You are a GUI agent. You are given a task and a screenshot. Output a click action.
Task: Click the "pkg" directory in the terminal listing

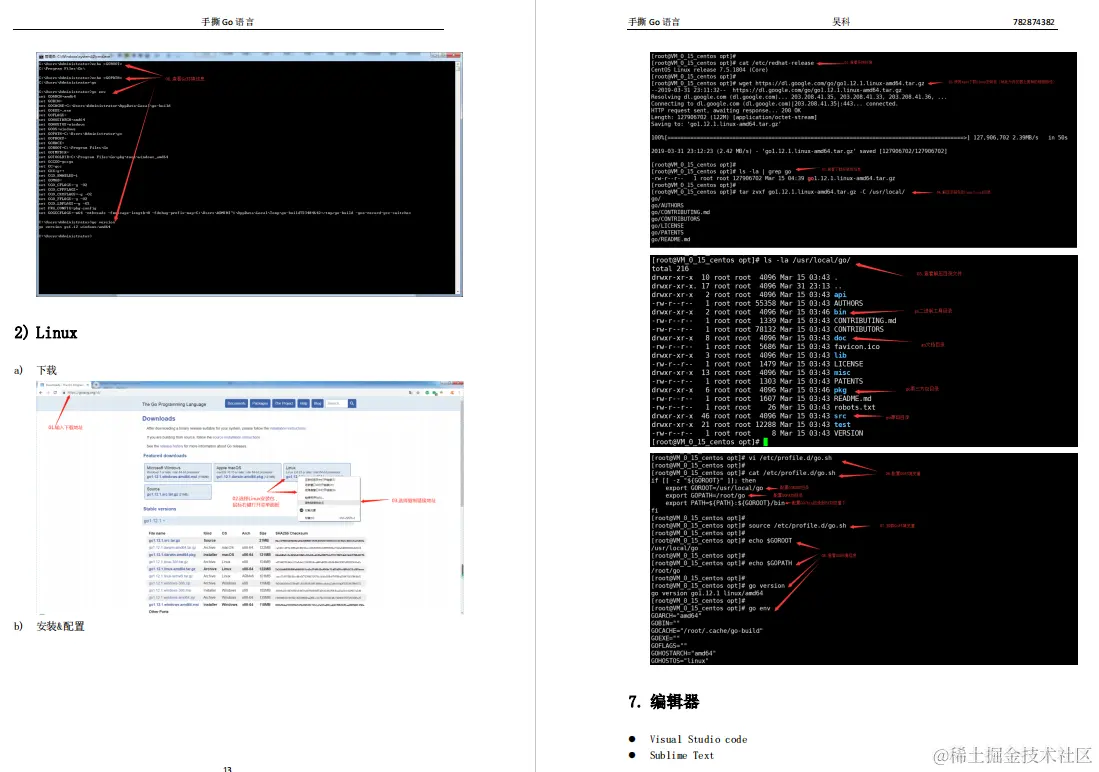tap(840, 390)
